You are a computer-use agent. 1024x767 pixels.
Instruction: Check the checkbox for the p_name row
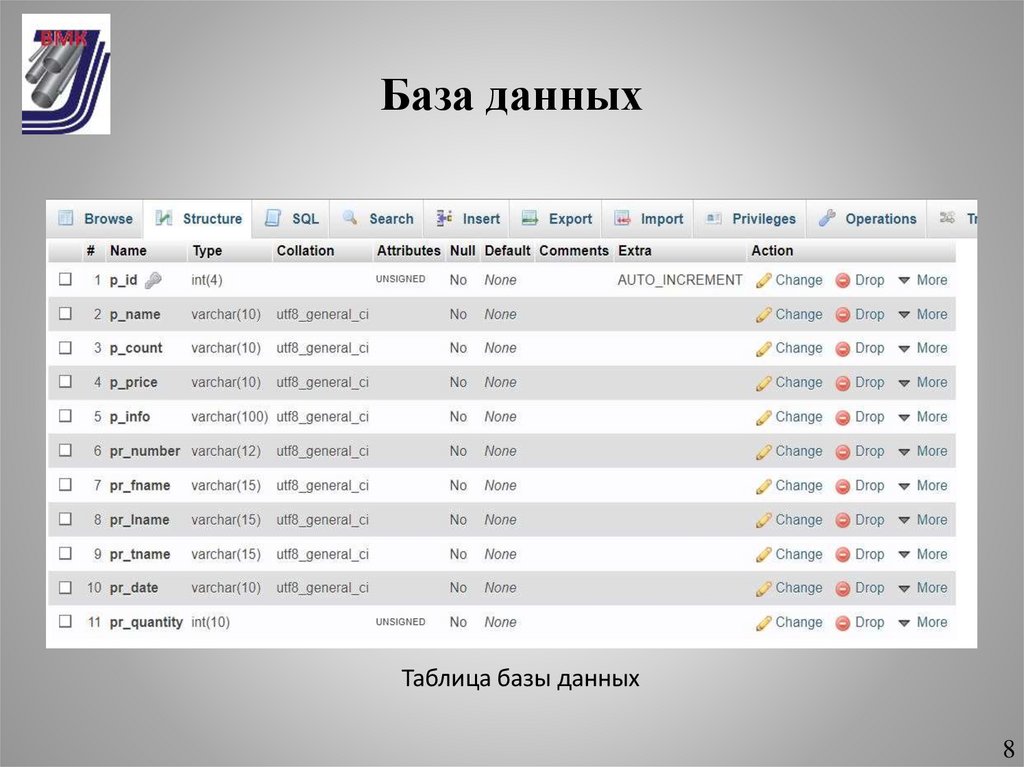tap(65, 314)
